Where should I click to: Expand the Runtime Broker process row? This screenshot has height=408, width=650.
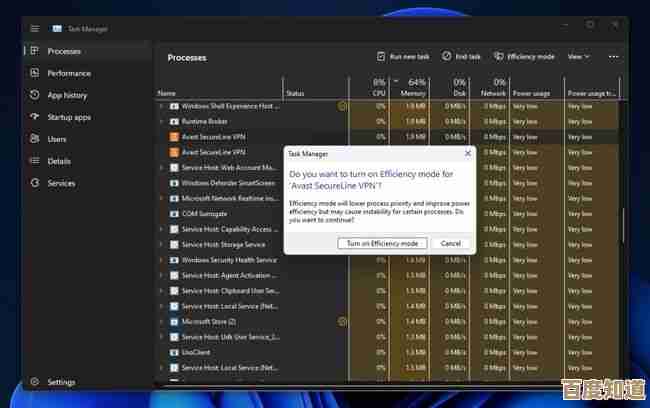pyautogui.click(x=161, y=120)
